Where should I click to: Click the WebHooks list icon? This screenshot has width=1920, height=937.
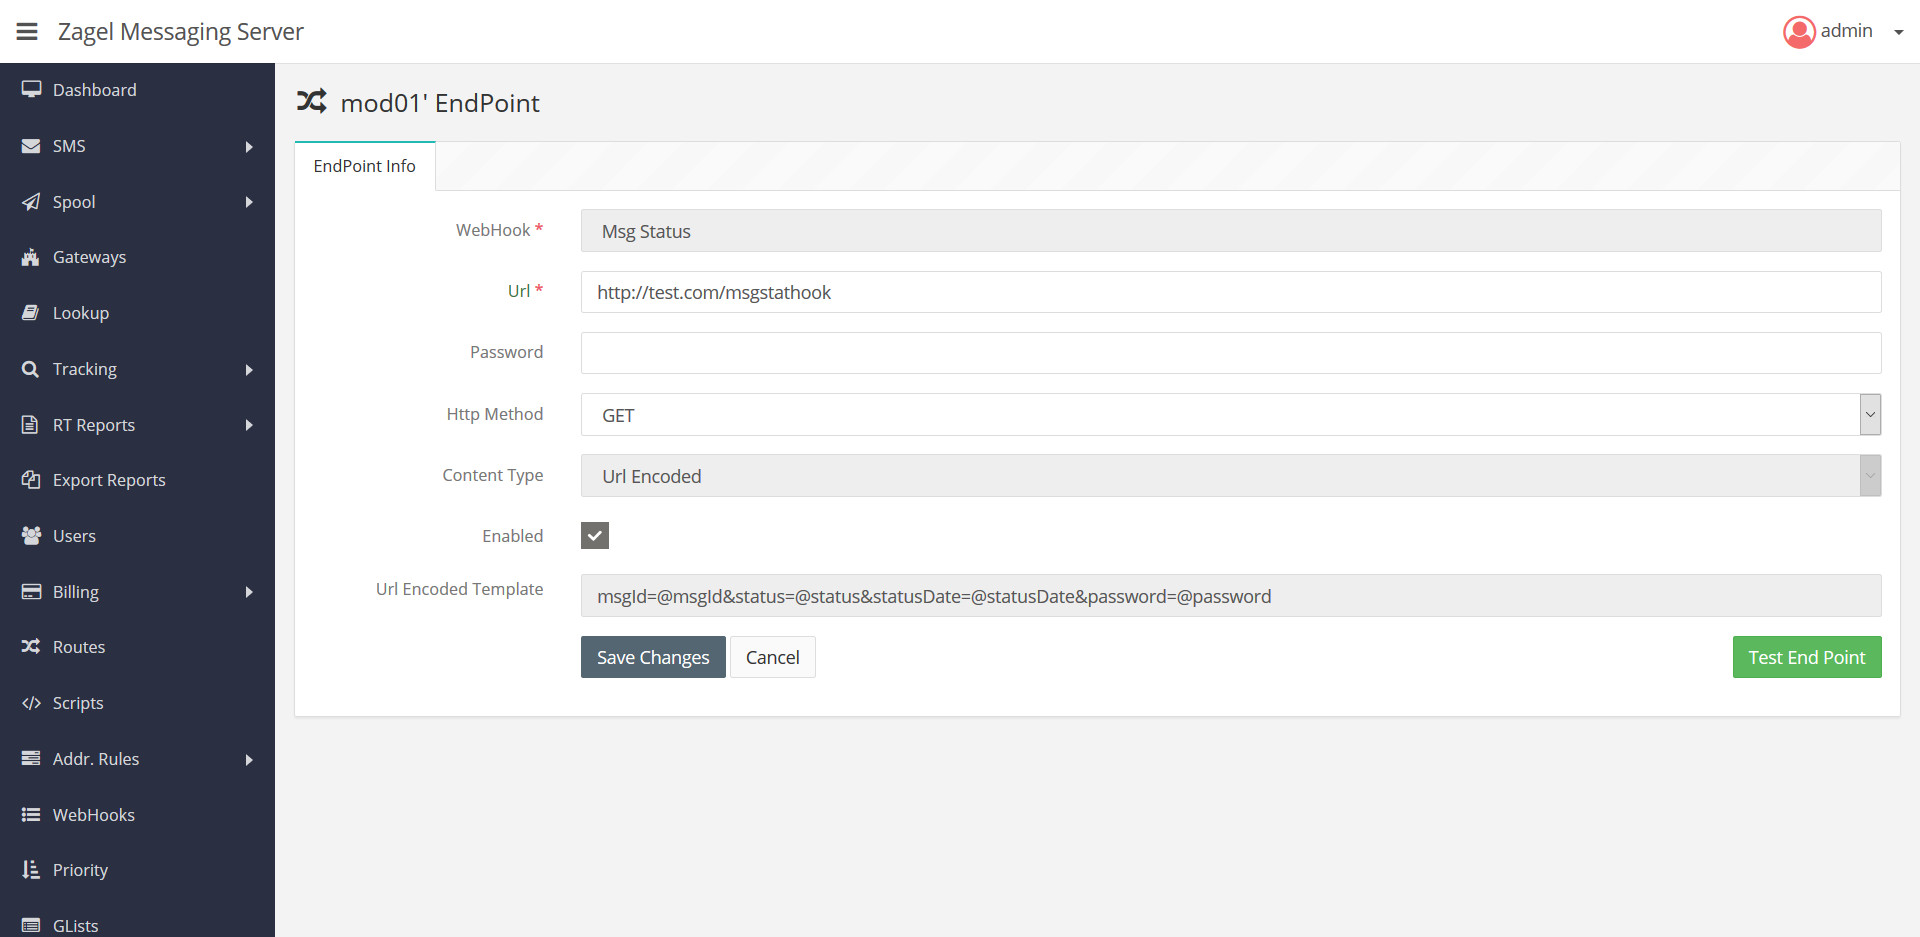coord(31,815)
